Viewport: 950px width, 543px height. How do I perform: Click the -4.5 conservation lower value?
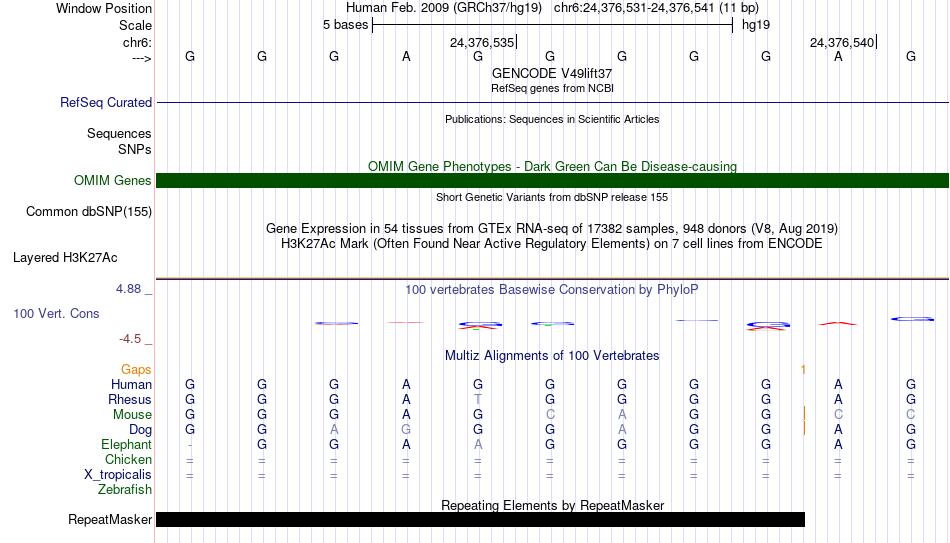click(130, 339)
